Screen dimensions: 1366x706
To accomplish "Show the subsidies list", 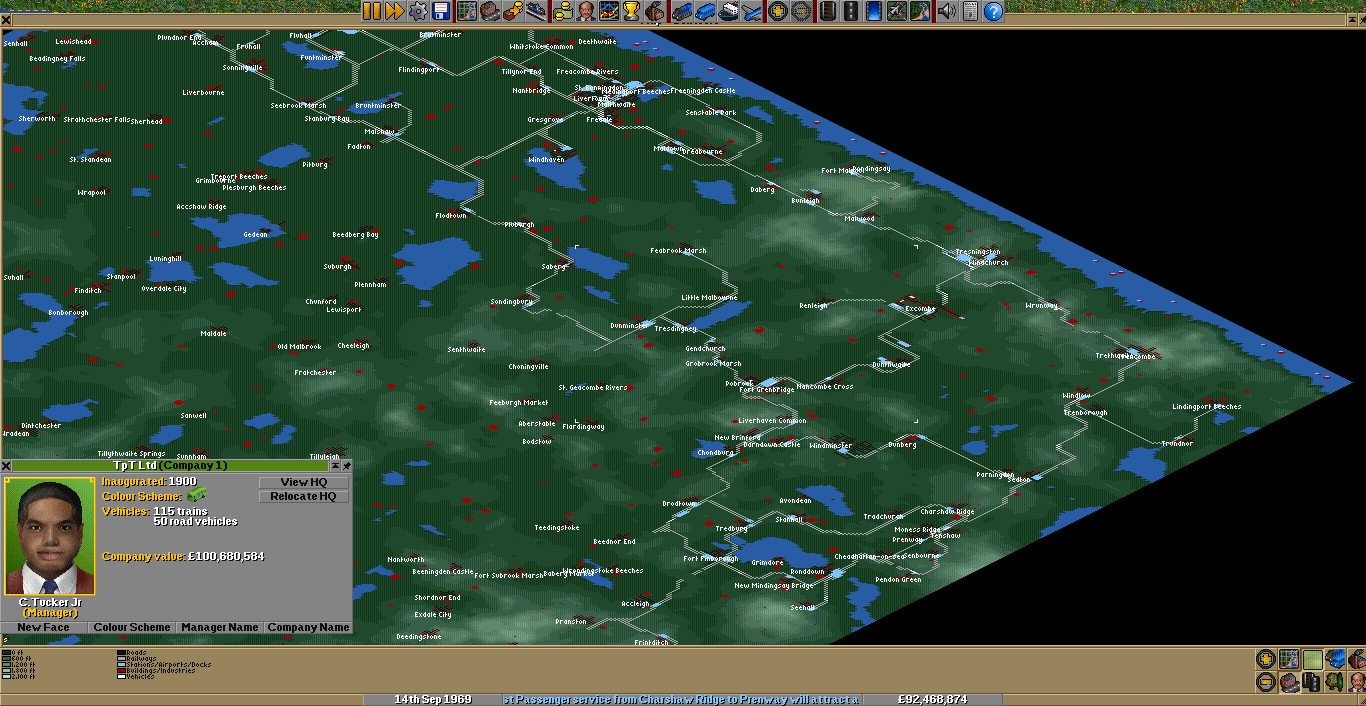I will coord(511,11).
